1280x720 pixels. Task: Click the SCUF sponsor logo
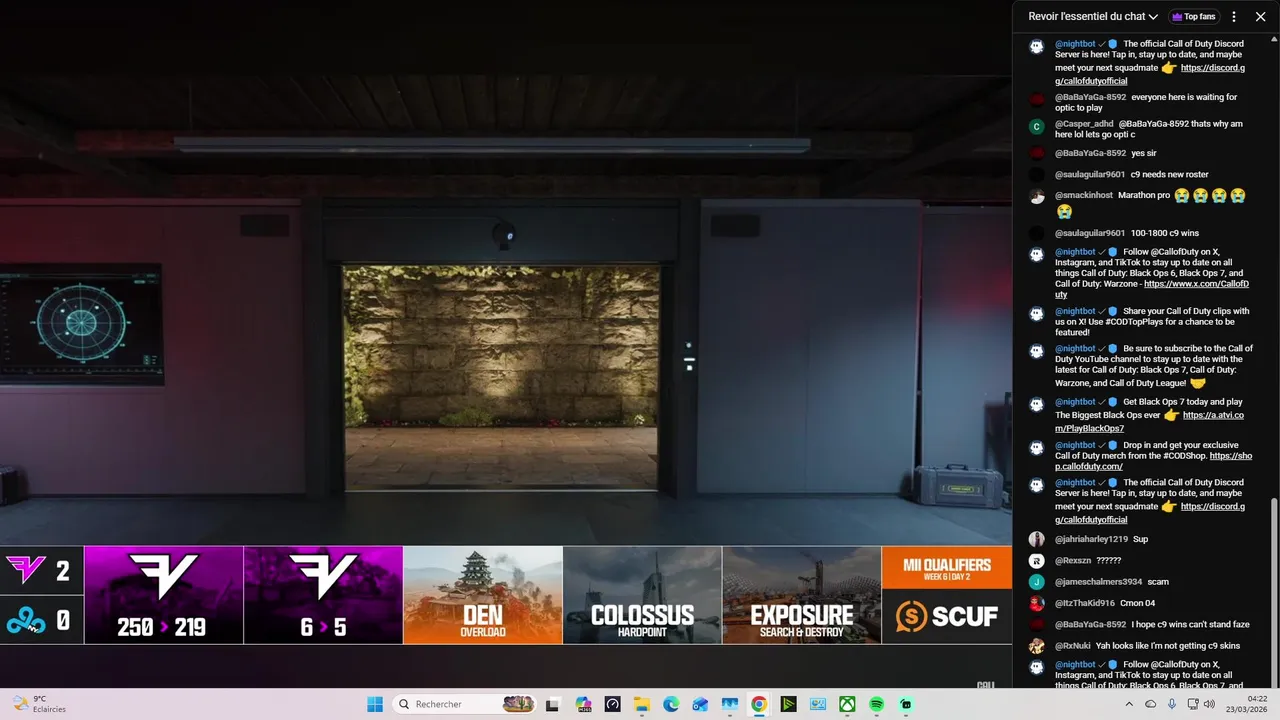click(946, 616)
